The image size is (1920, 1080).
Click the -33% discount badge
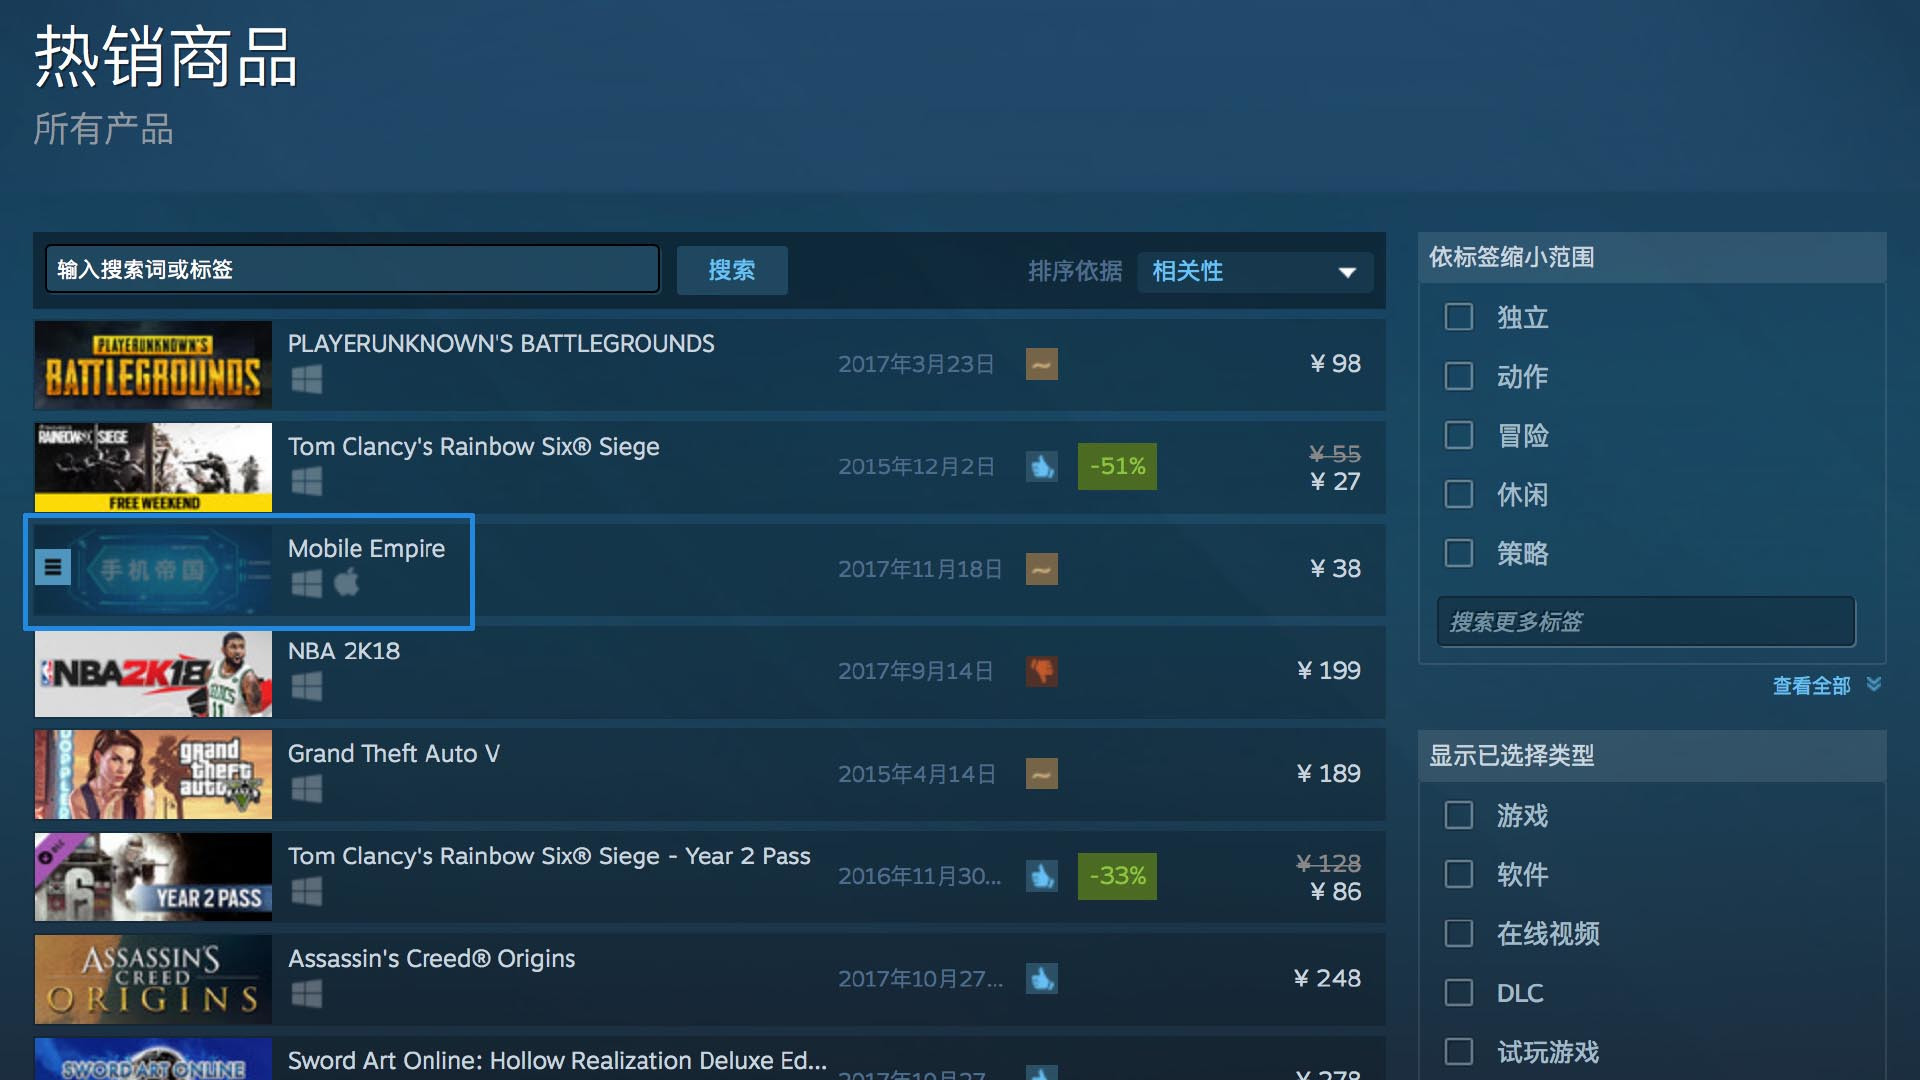click(x=1117, y=876)
